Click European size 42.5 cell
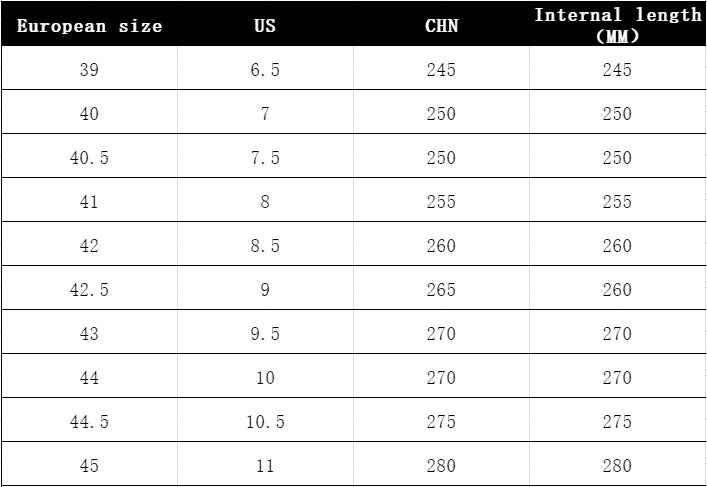This screenshot has width=707, height=487. pyautogui.click(x=89, y=289)
